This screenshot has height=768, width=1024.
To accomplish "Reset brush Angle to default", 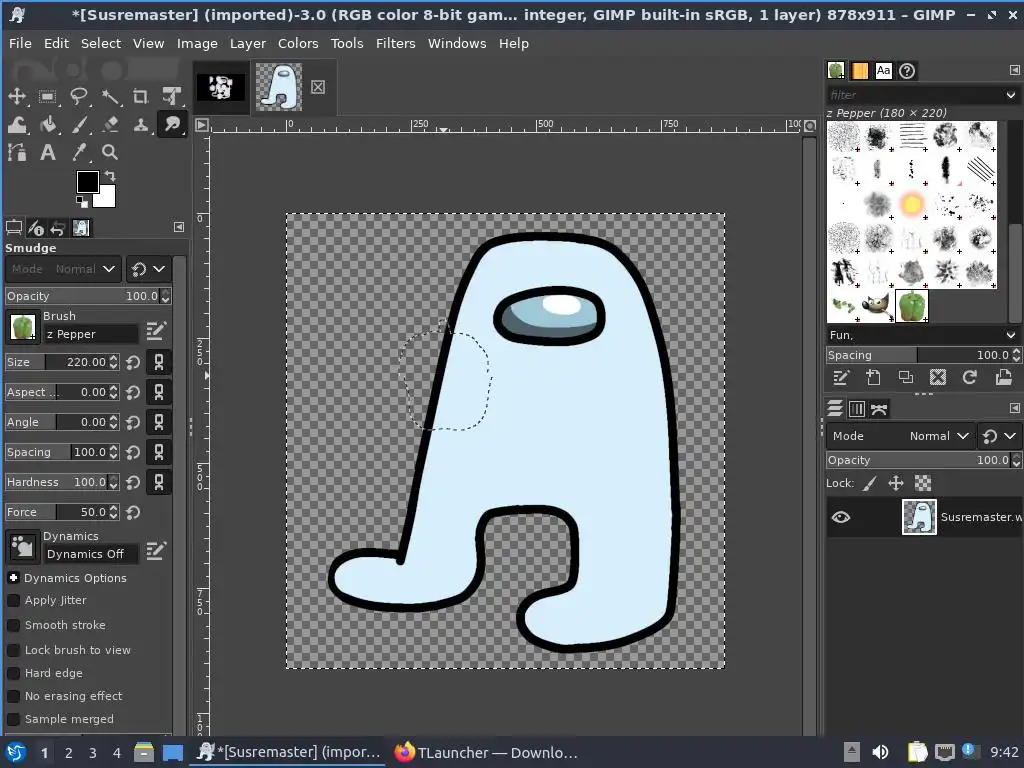I will click(133, 423).
